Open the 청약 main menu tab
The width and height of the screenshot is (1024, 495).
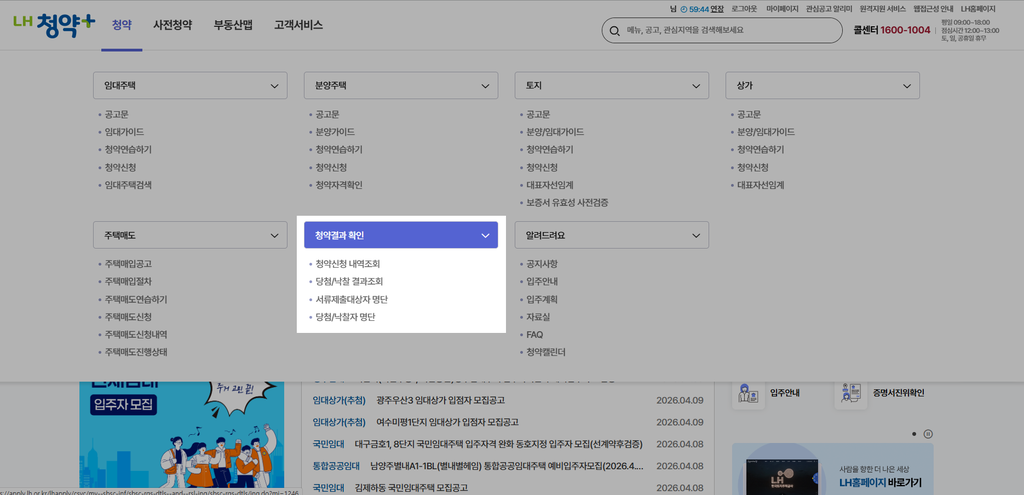[x=121, y=25]
